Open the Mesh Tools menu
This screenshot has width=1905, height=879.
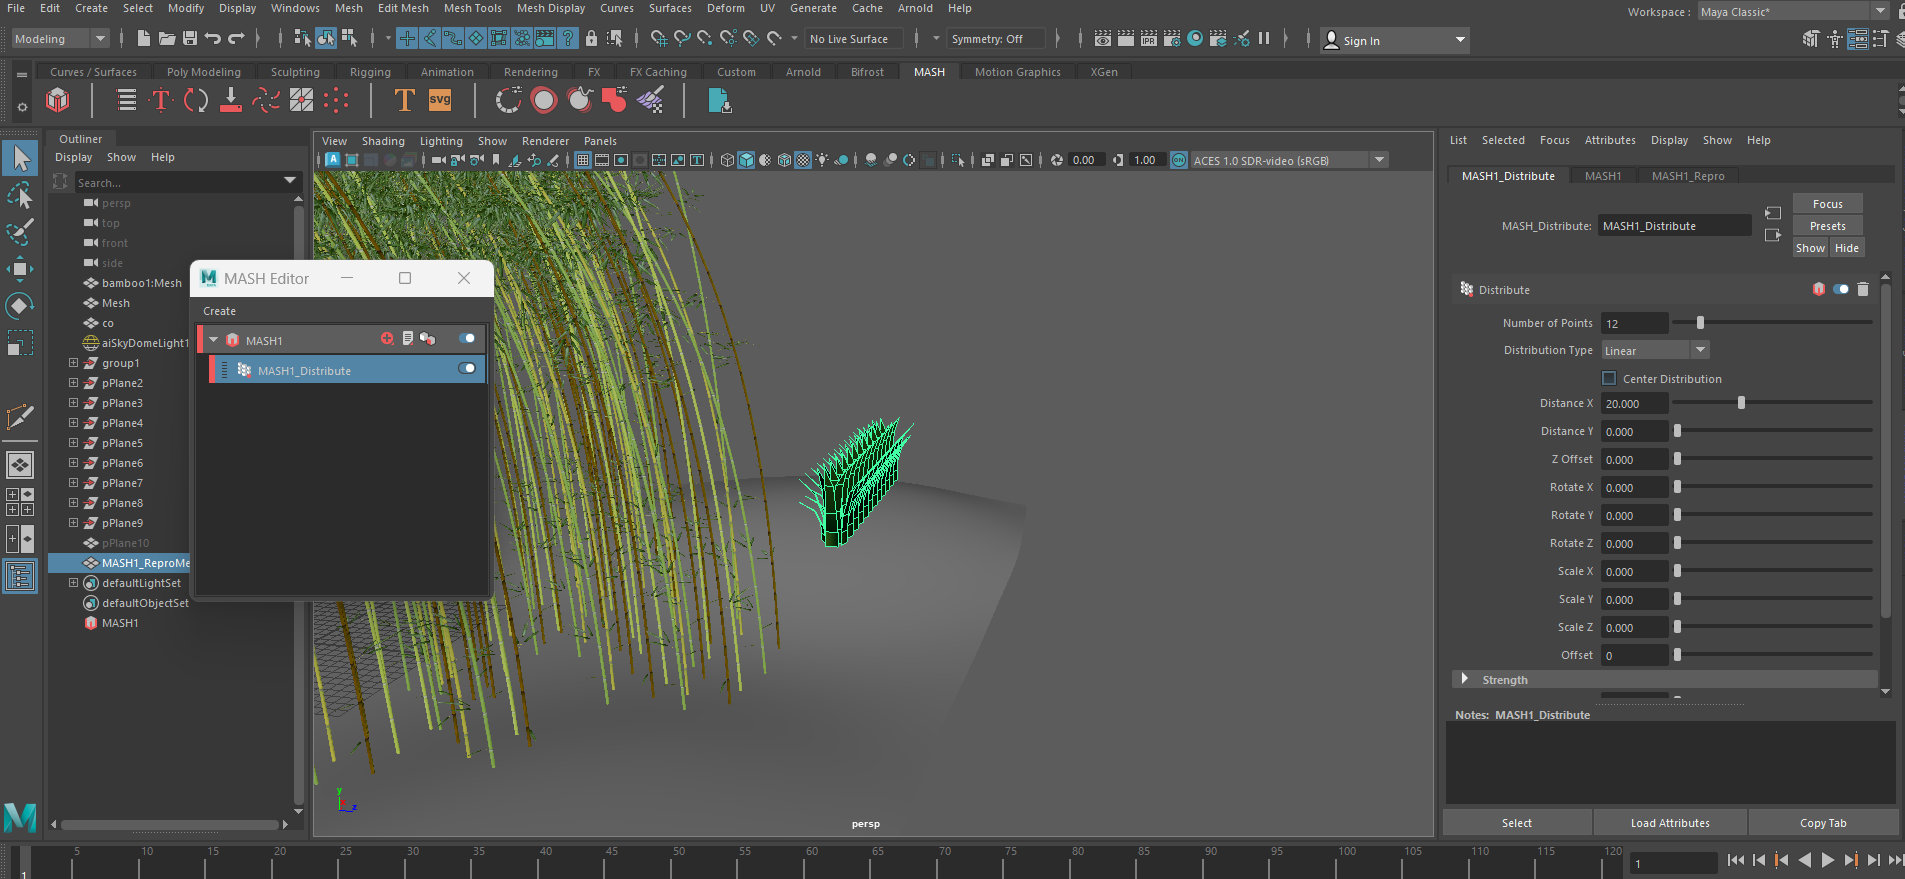pos(472,8)
